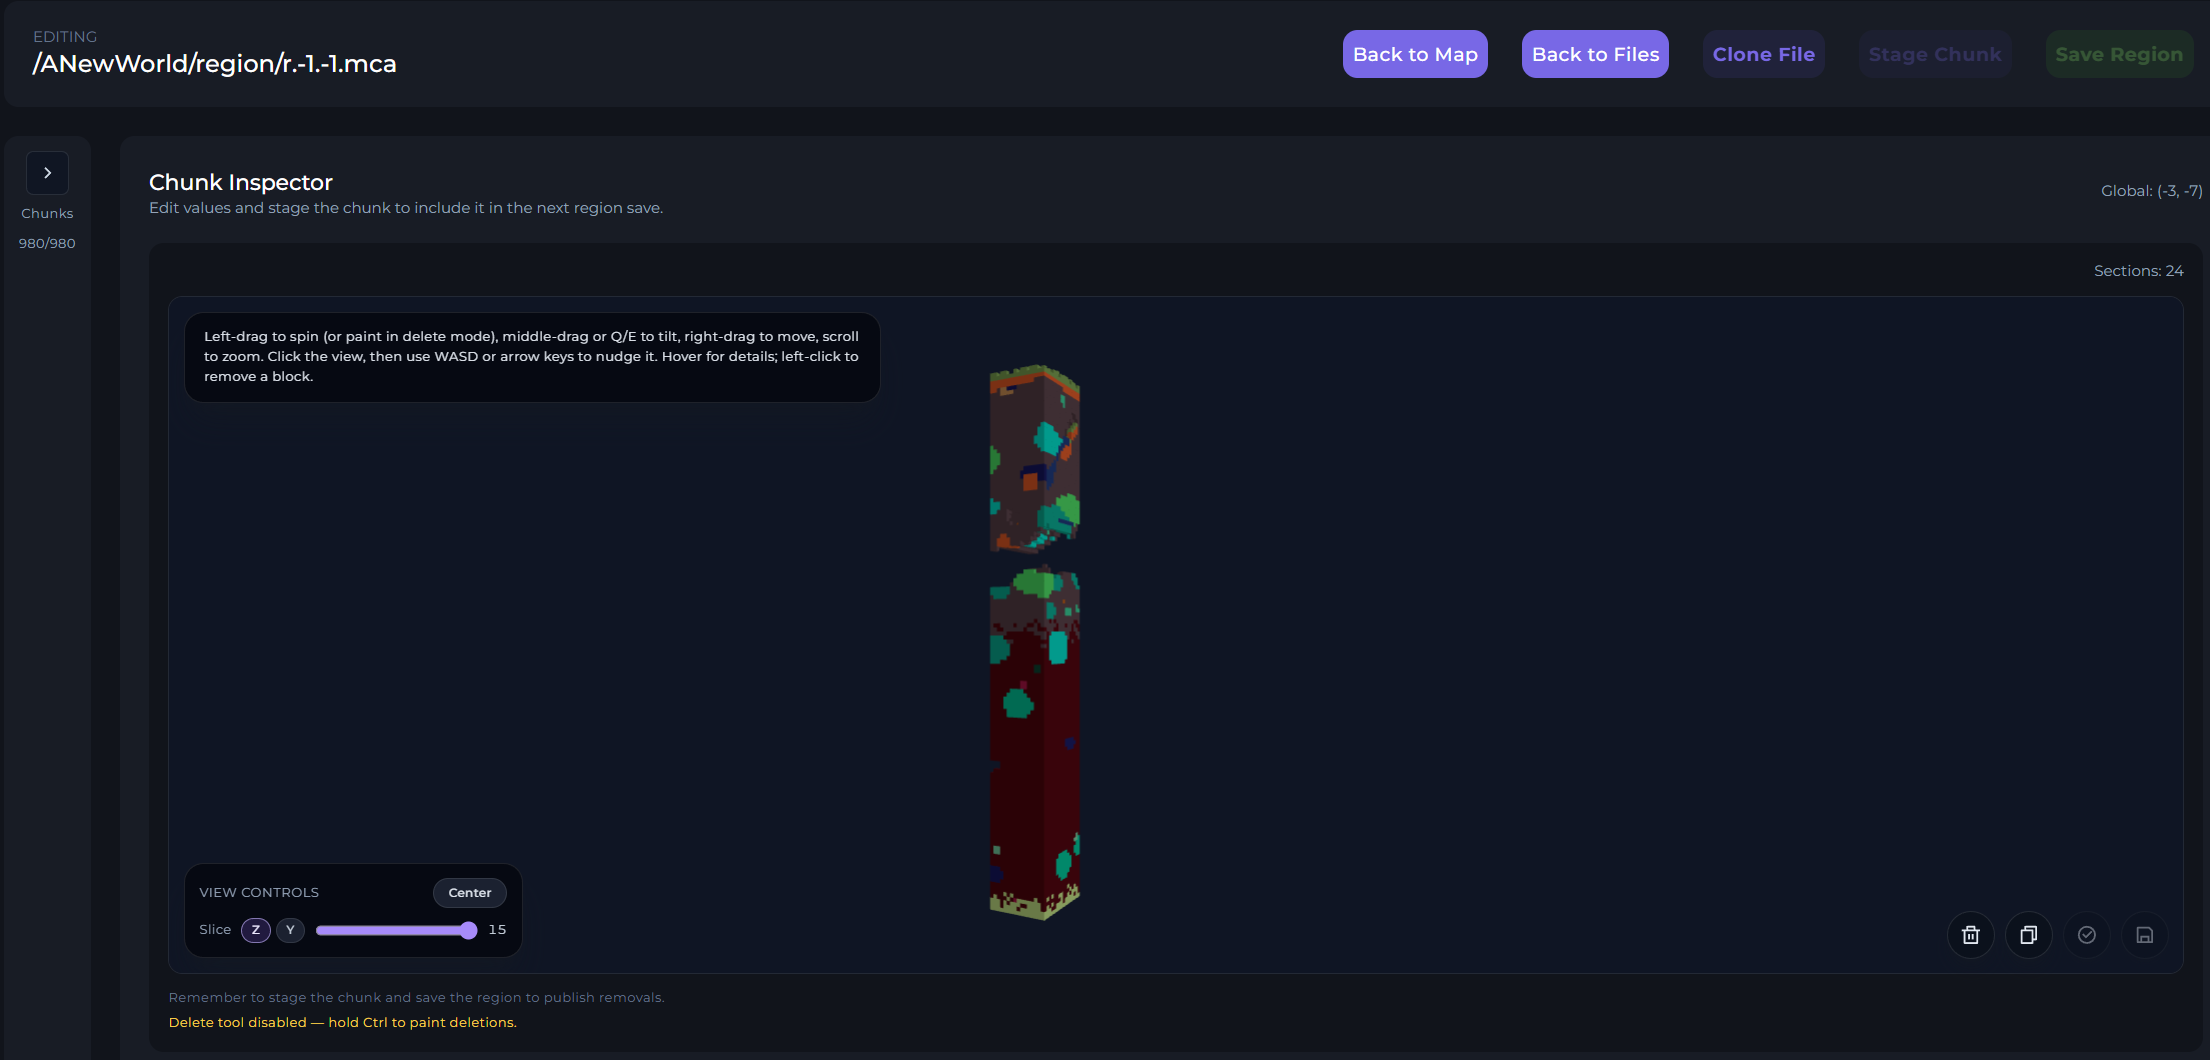Click the floppy disk save icon
The image size is (2210, 1060).
[x=2144, y=935]
